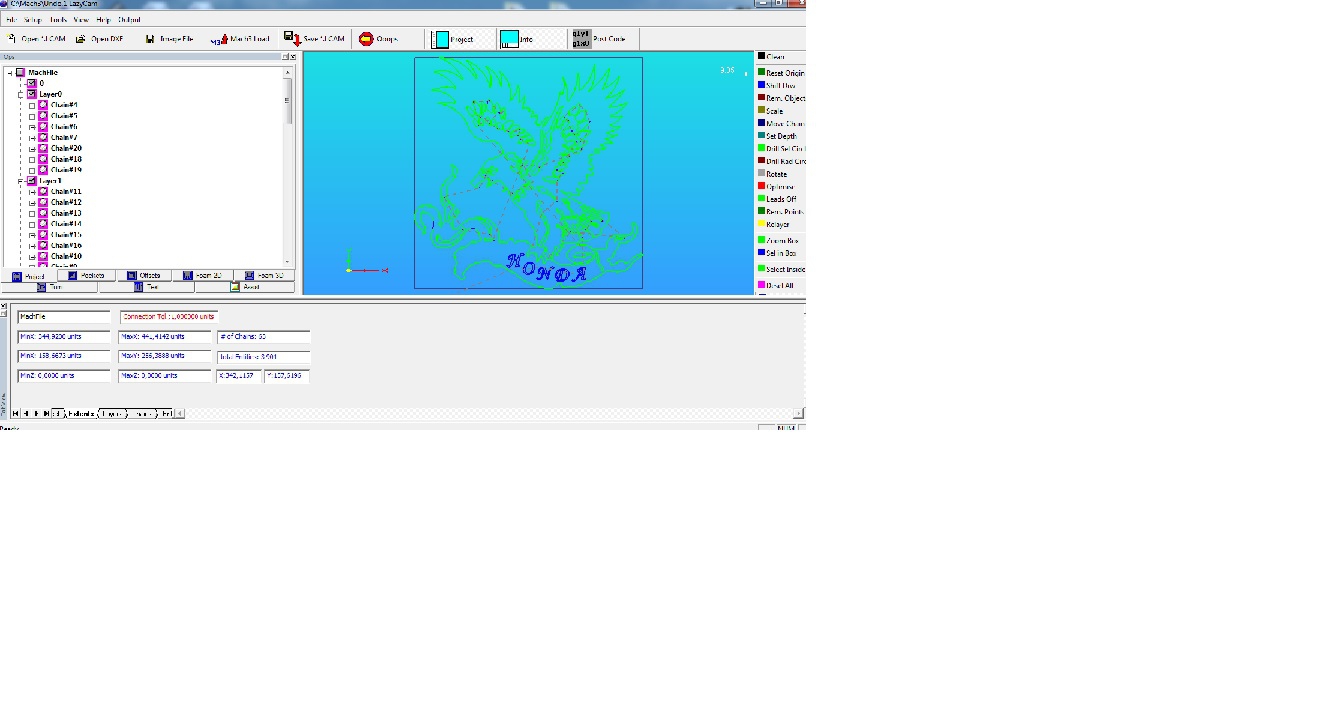Switch to the Foam 2D tab

coord(203,276)
